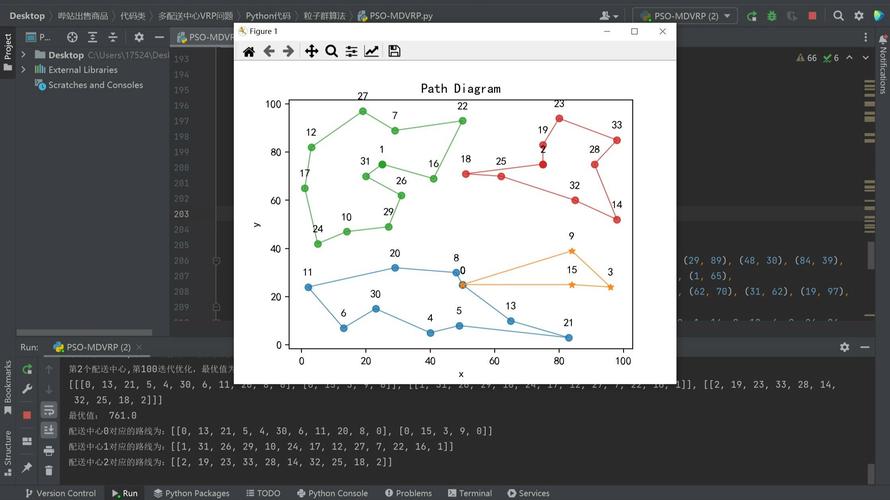Screen dimensions: 890x500
Task: Open the Python Packages tool window
Action: point(191,493)
